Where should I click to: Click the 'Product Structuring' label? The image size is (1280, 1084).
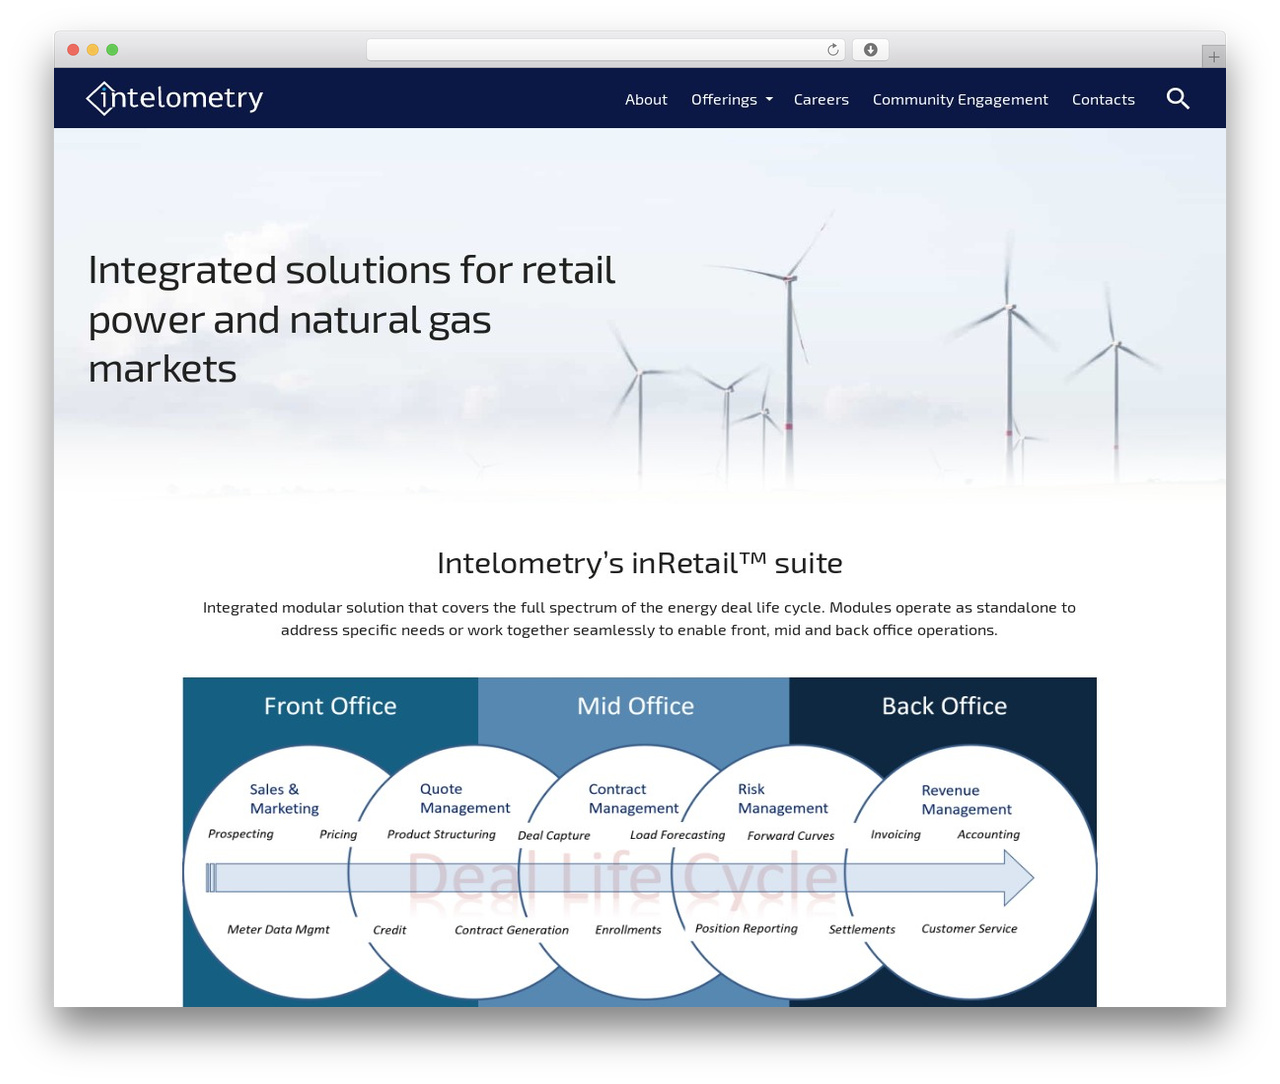pyautogui.click(x=441, y=834)
